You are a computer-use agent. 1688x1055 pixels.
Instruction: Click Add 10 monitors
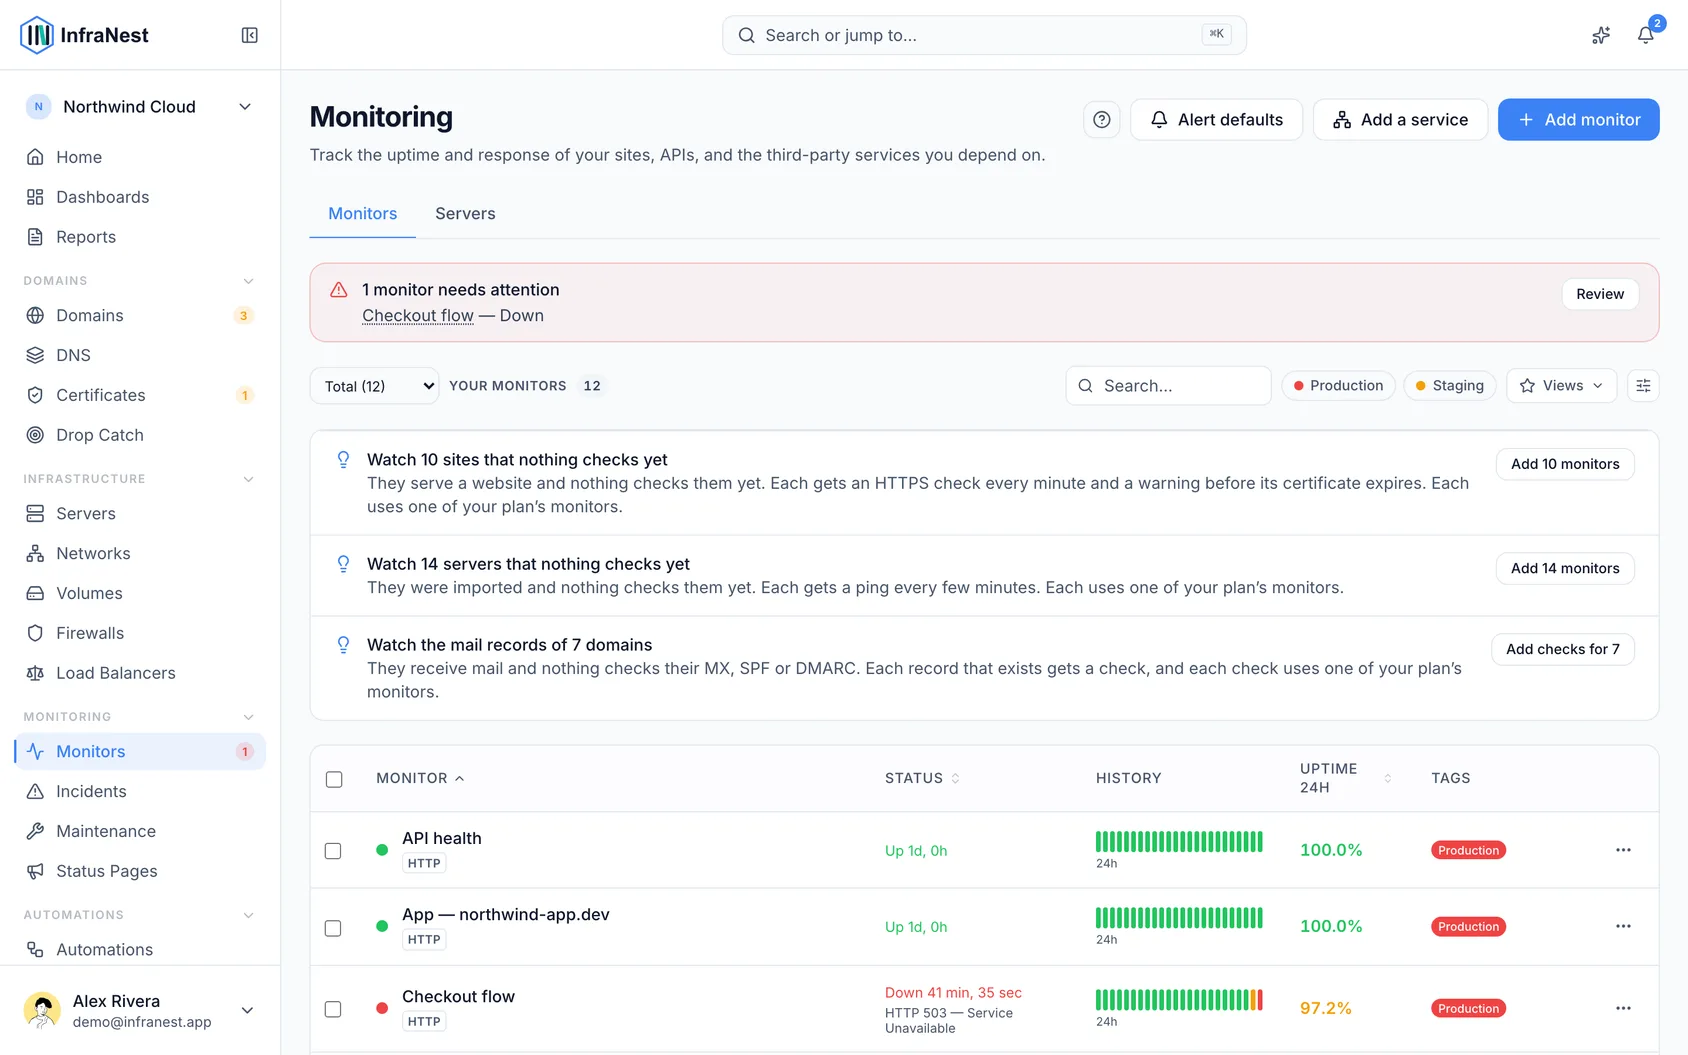[1565, 464]
